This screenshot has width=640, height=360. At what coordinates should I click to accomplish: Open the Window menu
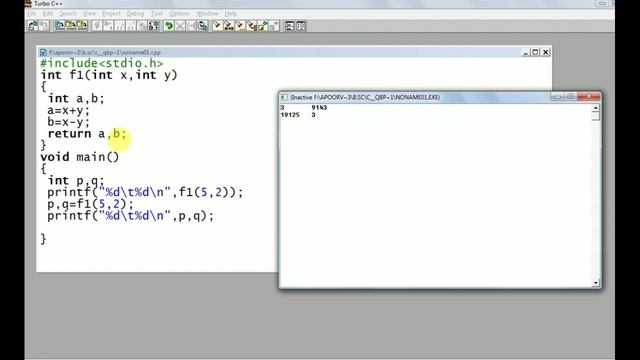pos(207,13)
